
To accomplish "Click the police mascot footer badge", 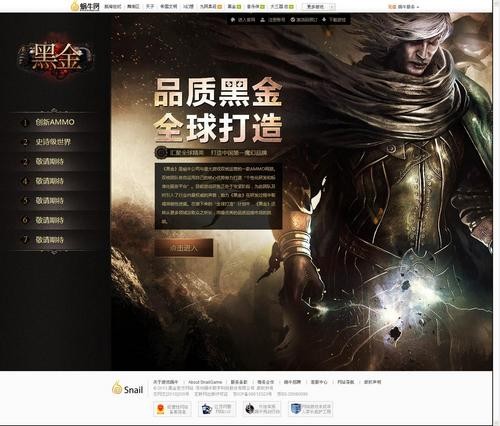I will 217,409.
